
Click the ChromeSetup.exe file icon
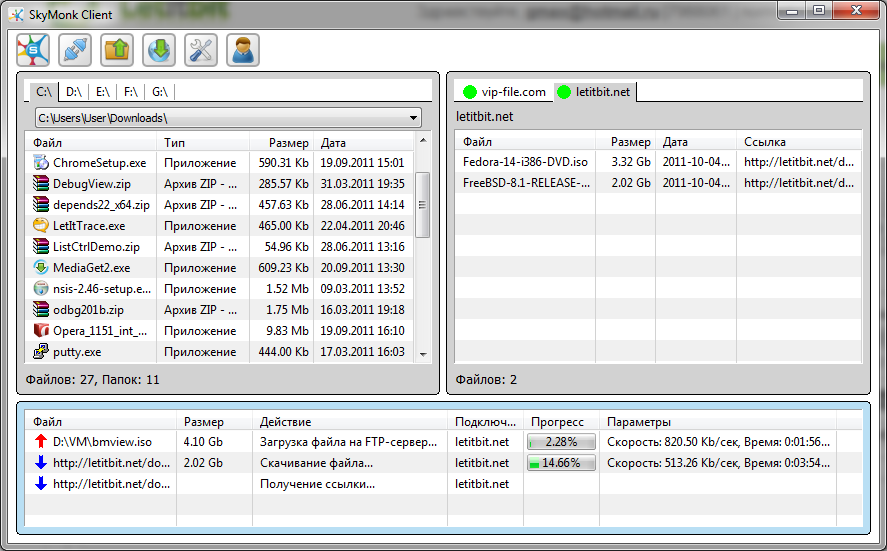coord(41,162)
